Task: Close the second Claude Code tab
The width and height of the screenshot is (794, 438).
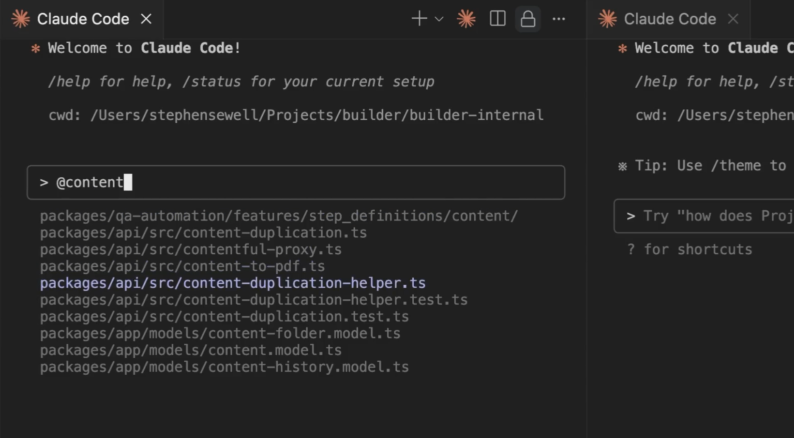Action: click(734, 19)
